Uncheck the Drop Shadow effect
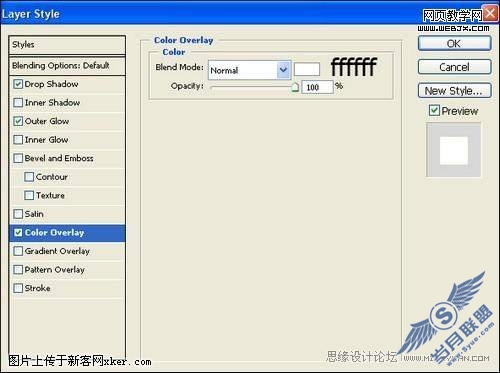The height and width of the screenshot is (373, 500). point(18,84)
